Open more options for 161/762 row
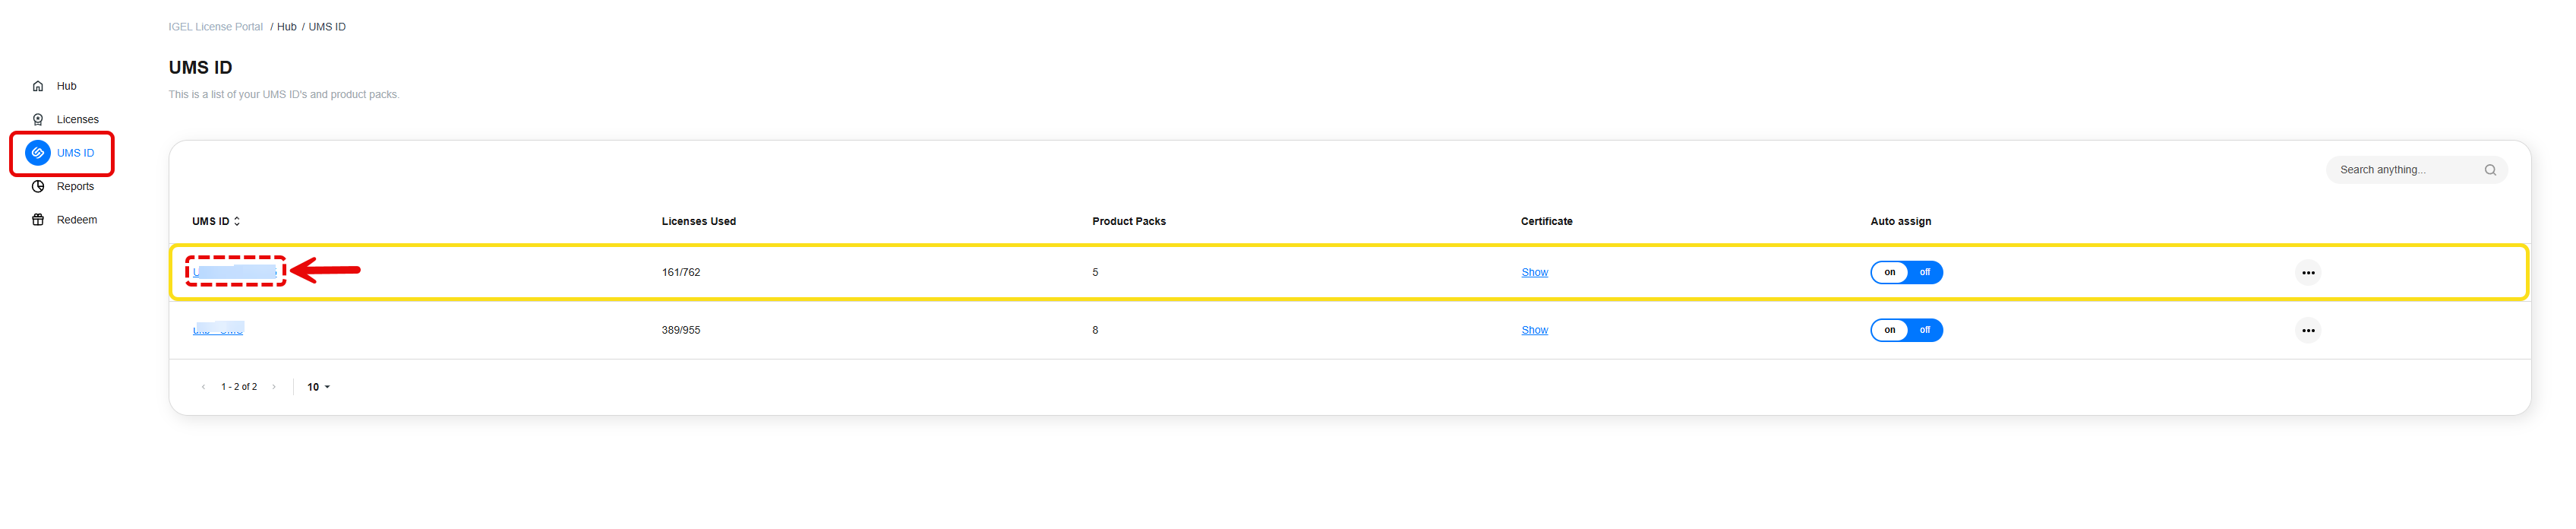 tap(2307, 273)
